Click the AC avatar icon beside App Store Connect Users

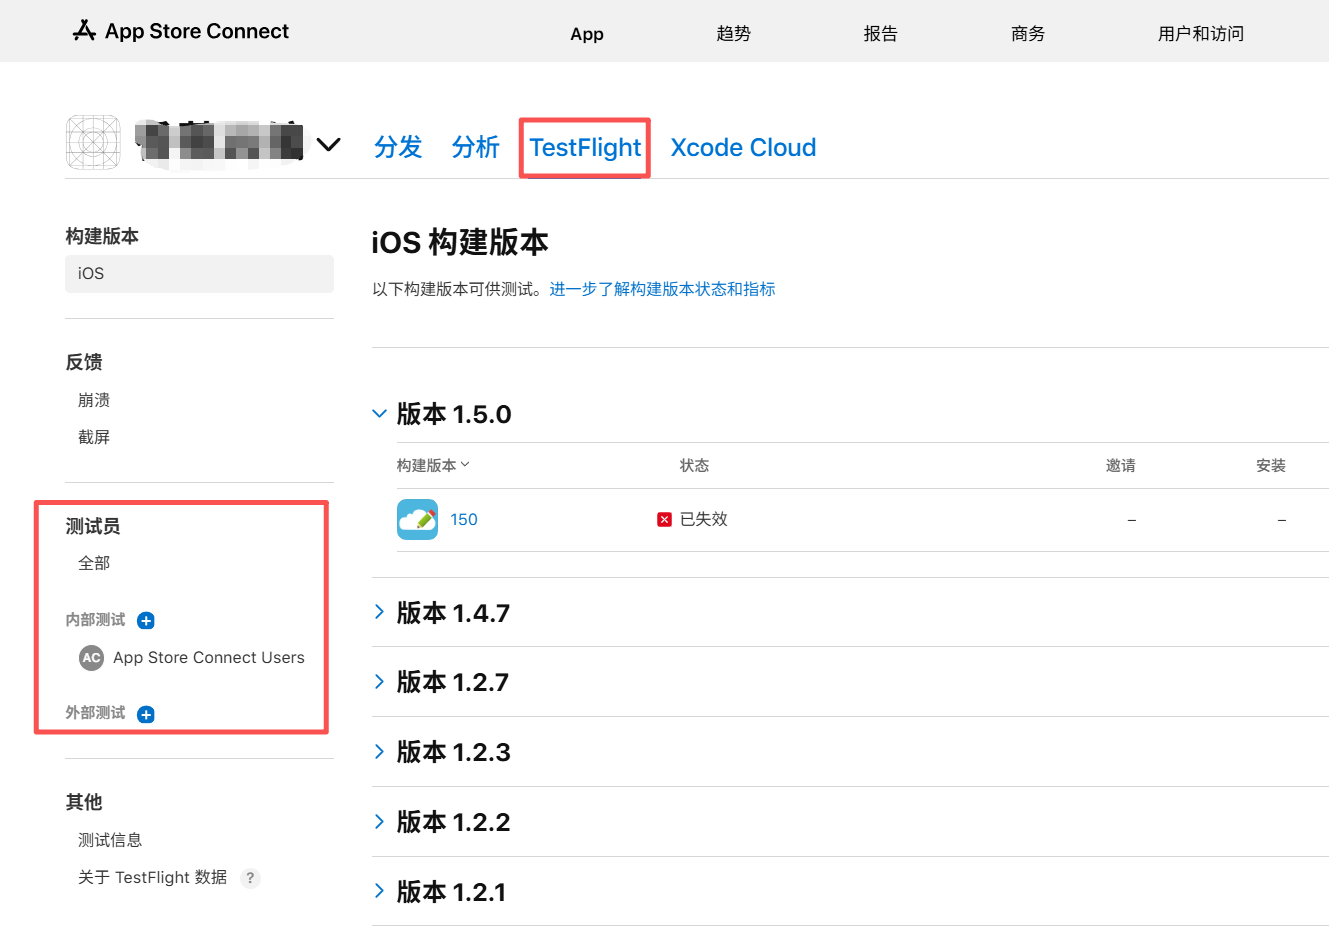pos(91,657)
